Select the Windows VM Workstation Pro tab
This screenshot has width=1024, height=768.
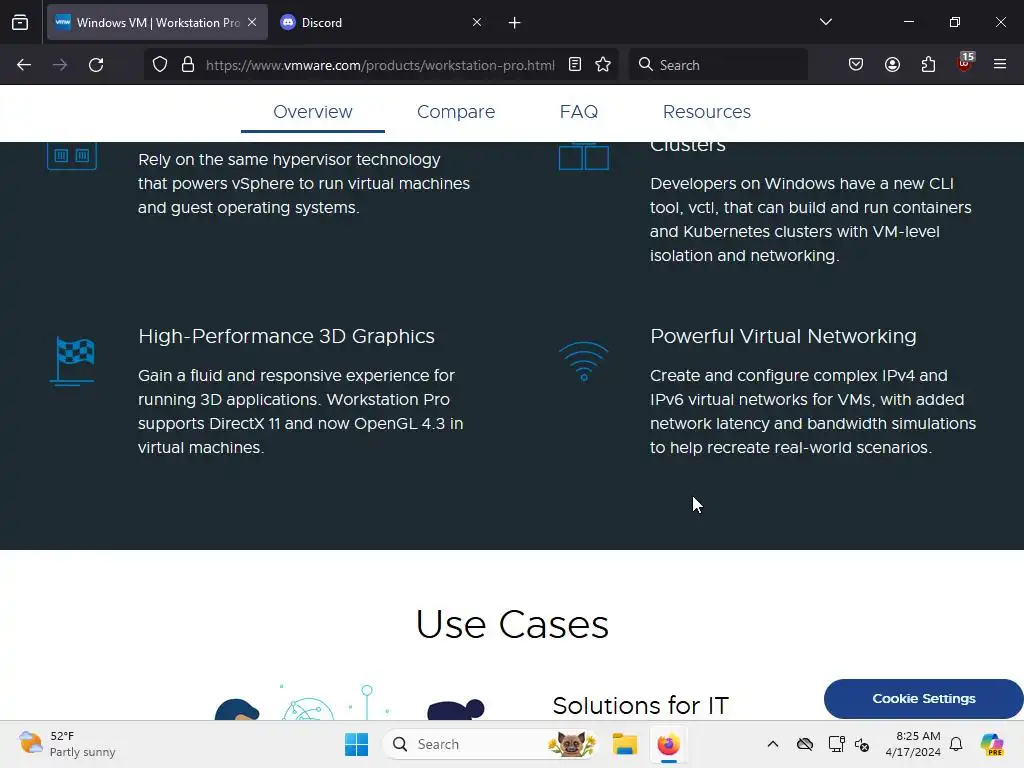157,22
